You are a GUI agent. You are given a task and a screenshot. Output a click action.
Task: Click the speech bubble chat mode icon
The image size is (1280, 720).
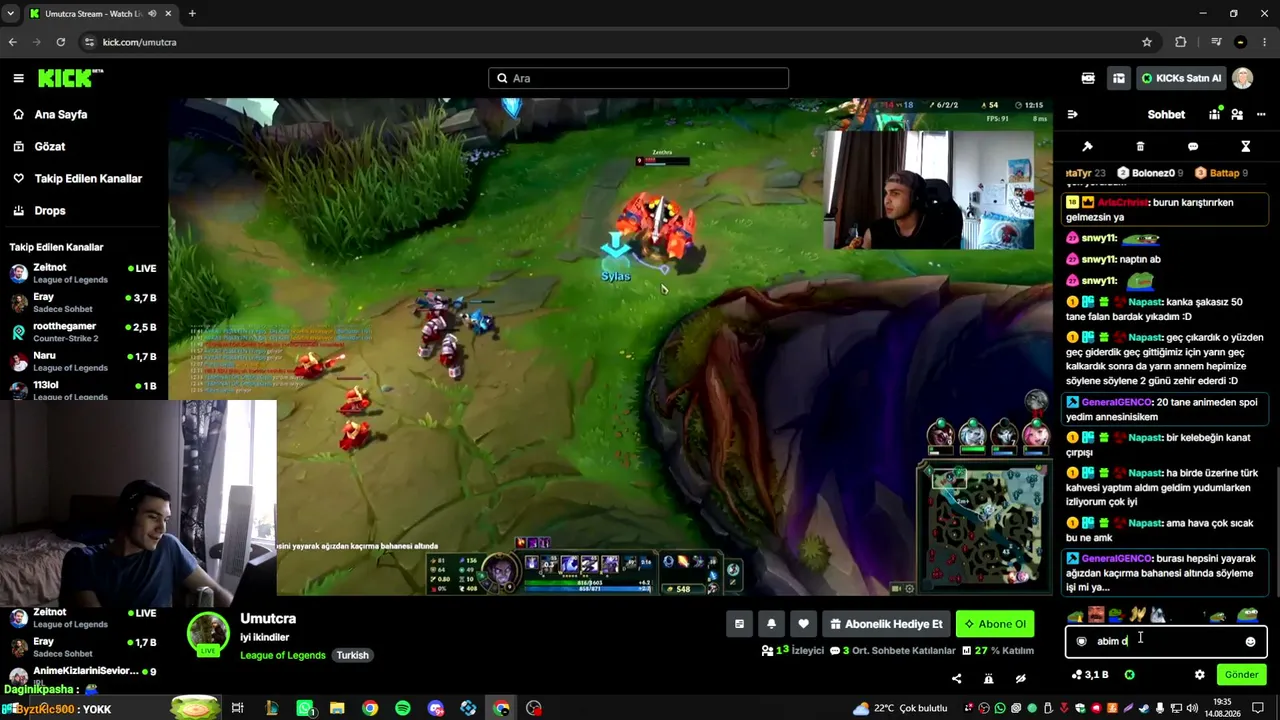[1193, 147]
